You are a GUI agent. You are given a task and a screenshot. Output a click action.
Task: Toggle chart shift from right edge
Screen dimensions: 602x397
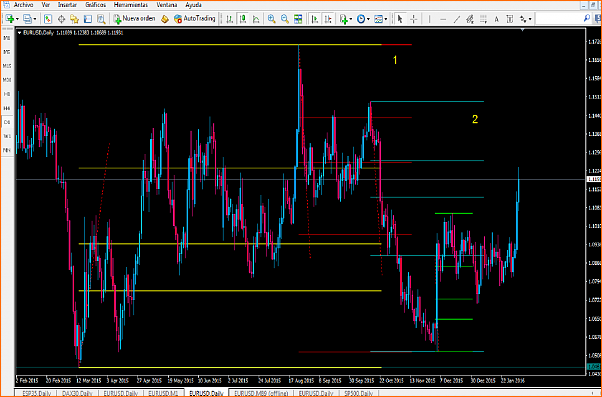tap(328, 19)
